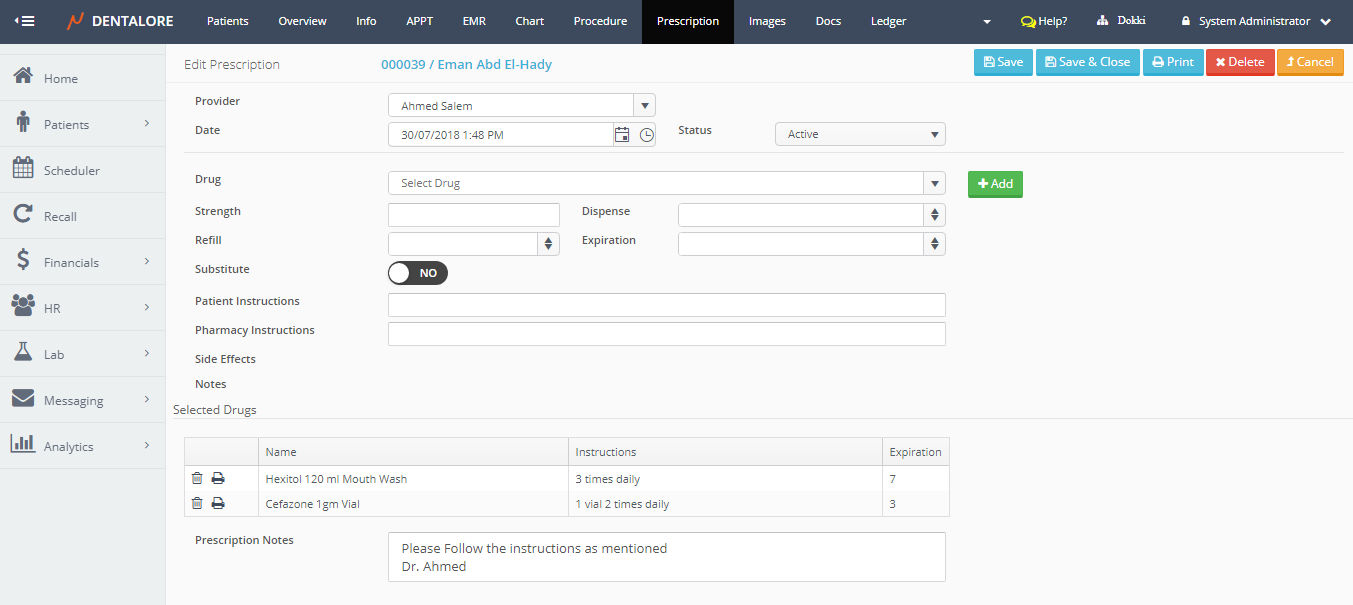Go to the Chart tab
Image resolution: width=1353 pixels, height=605 pixels.
(x=530, y=21)
